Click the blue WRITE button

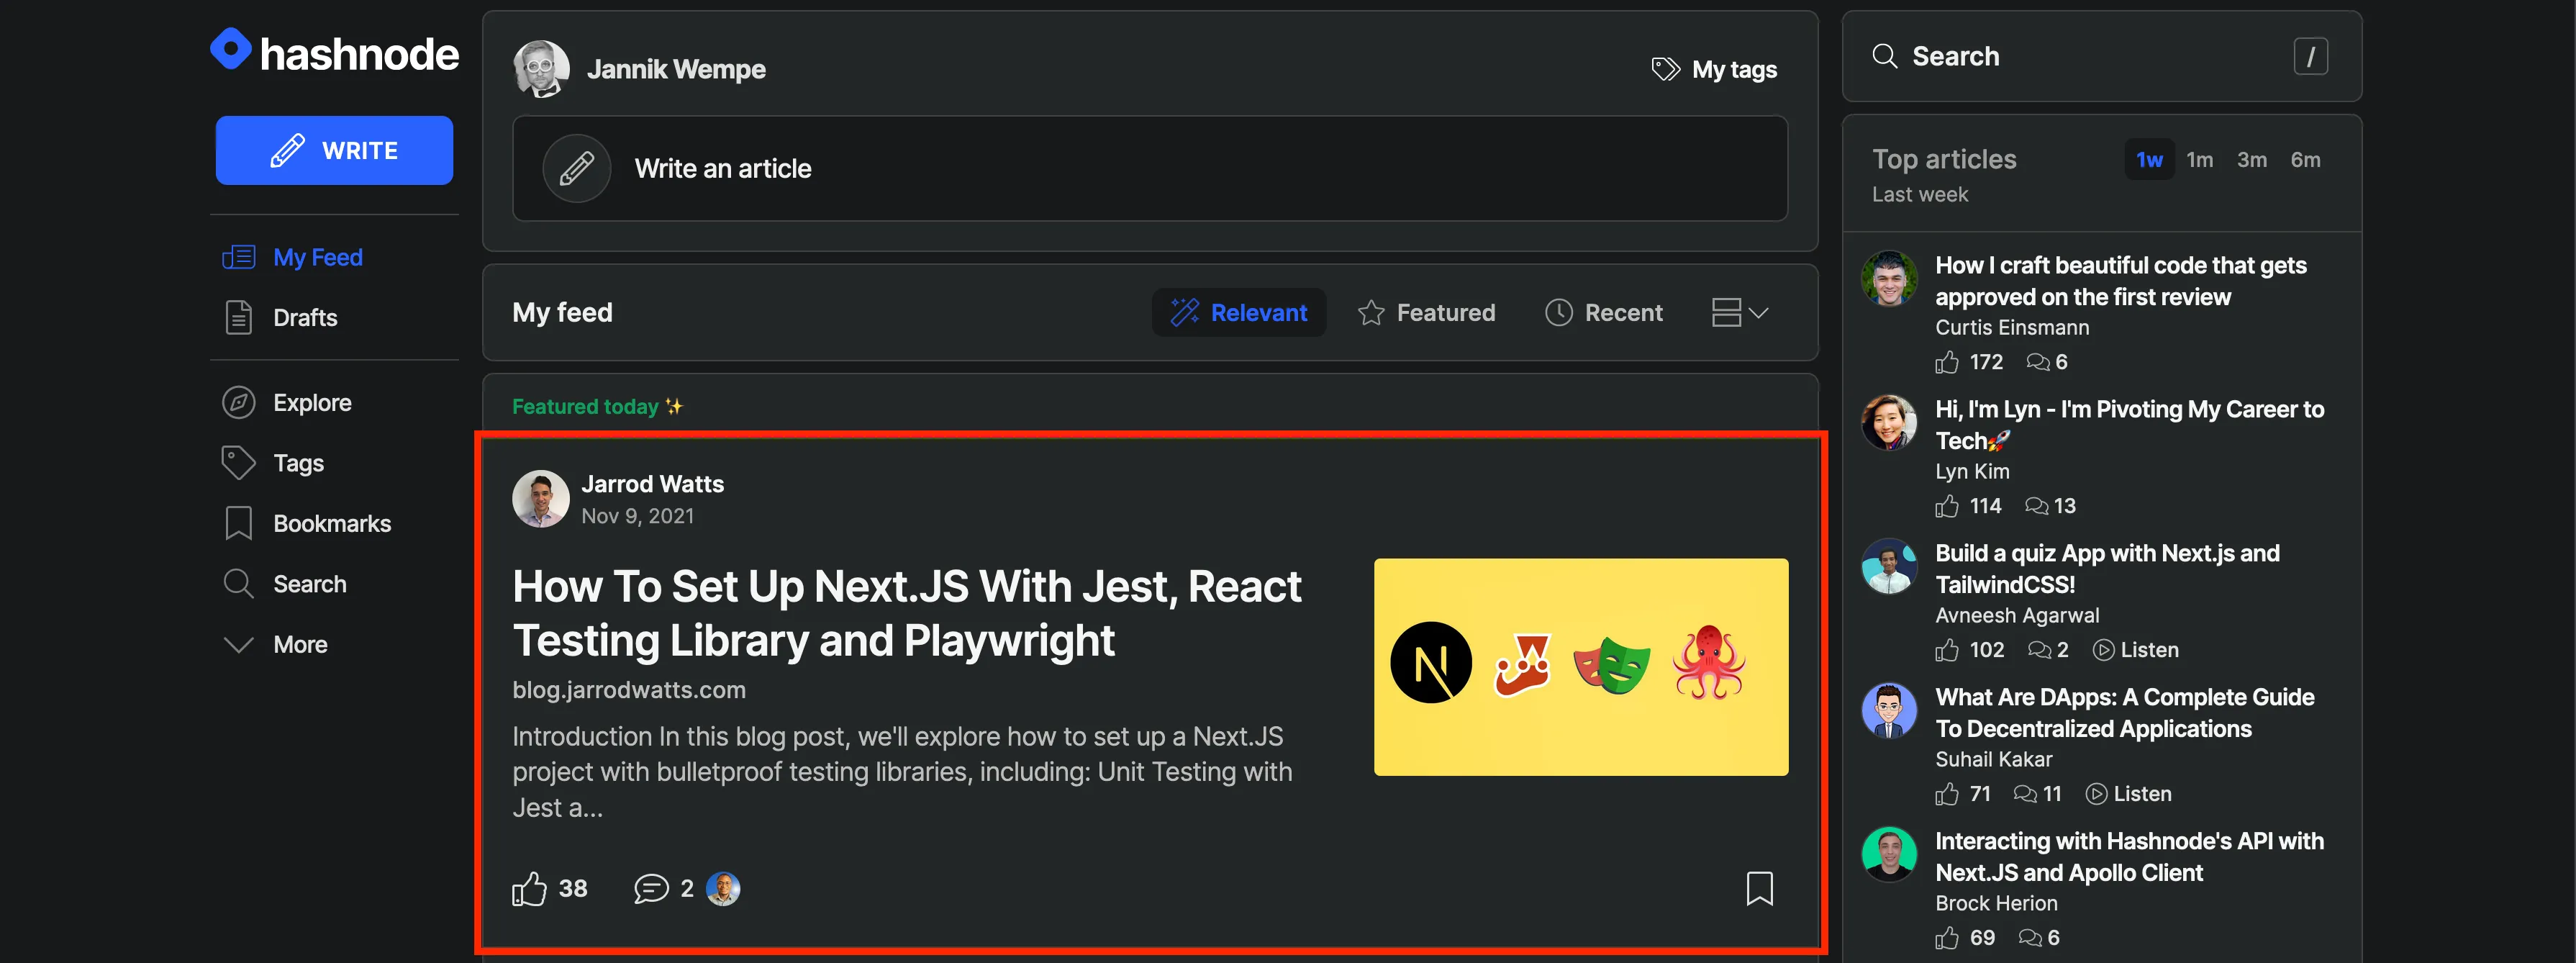click(334, 150)
